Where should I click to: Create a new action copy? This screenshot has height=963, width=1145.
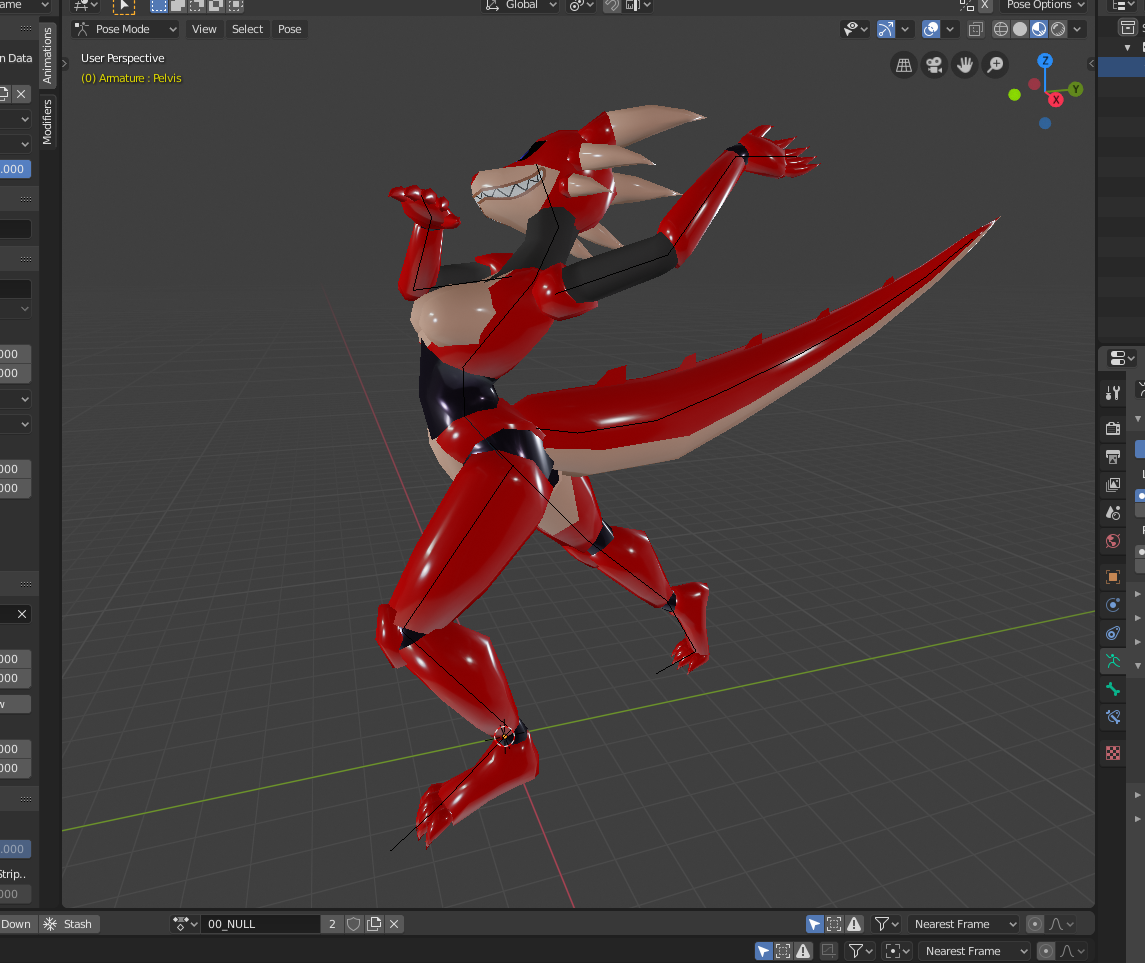tap(374, 924)
